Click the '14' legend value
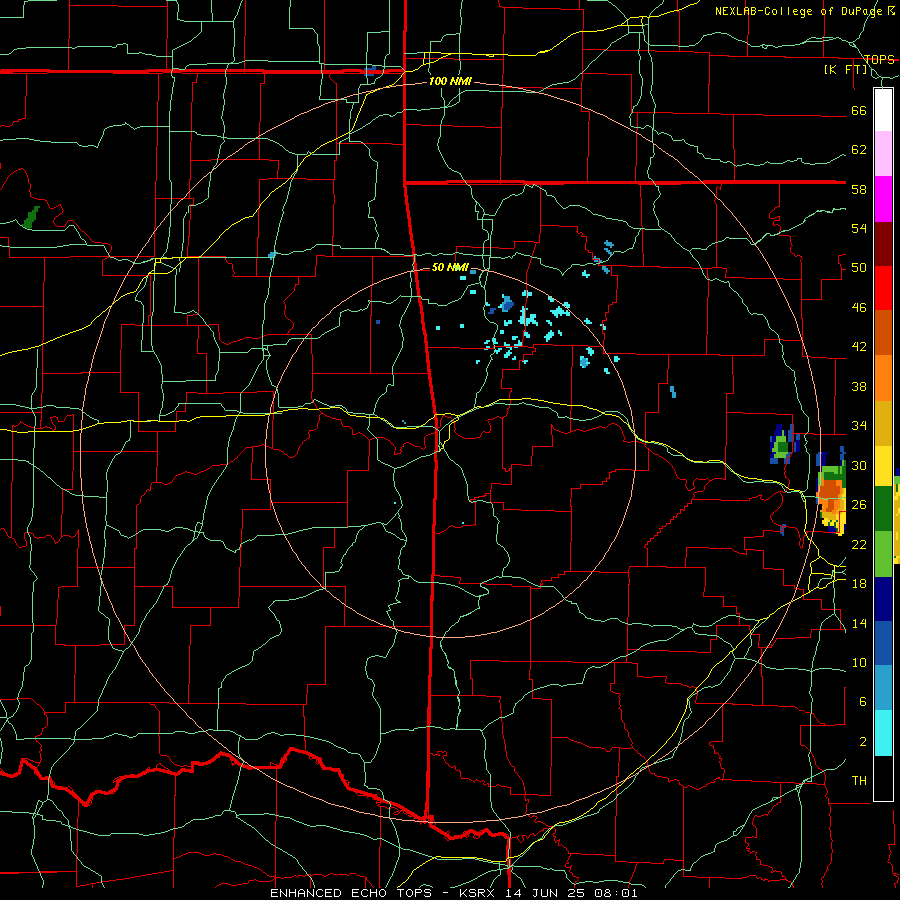This screenshot has width=900, height=900. click(859, 623)
